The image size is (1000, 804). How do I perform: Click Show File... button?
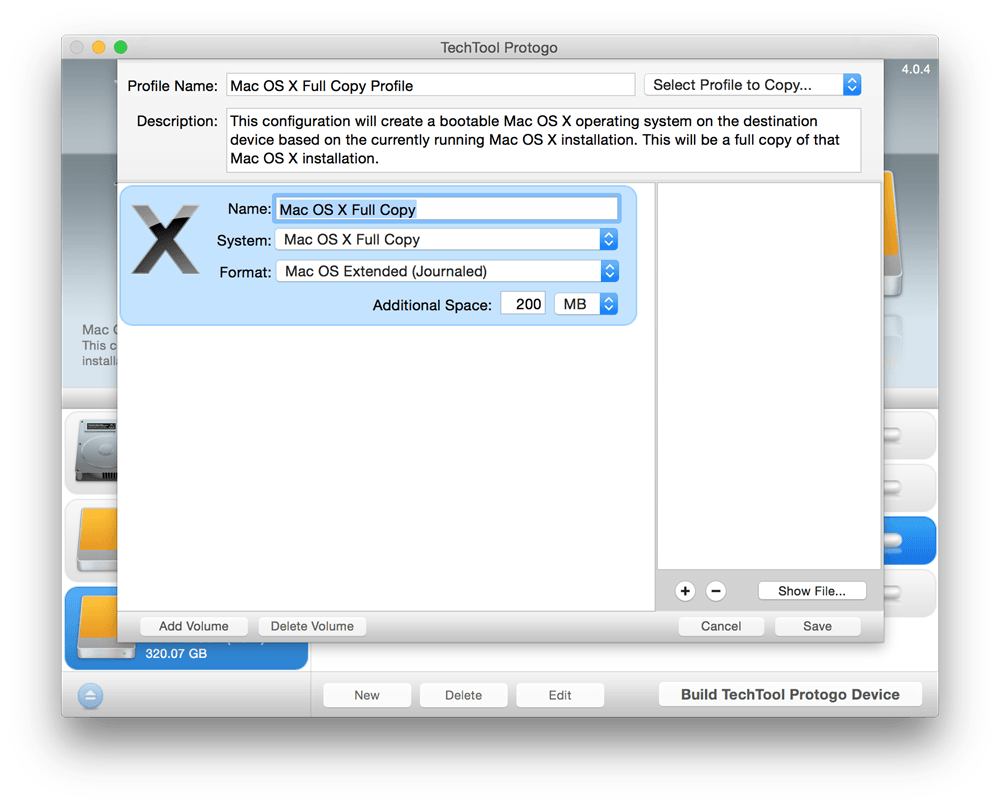click(x=812, y=591)
